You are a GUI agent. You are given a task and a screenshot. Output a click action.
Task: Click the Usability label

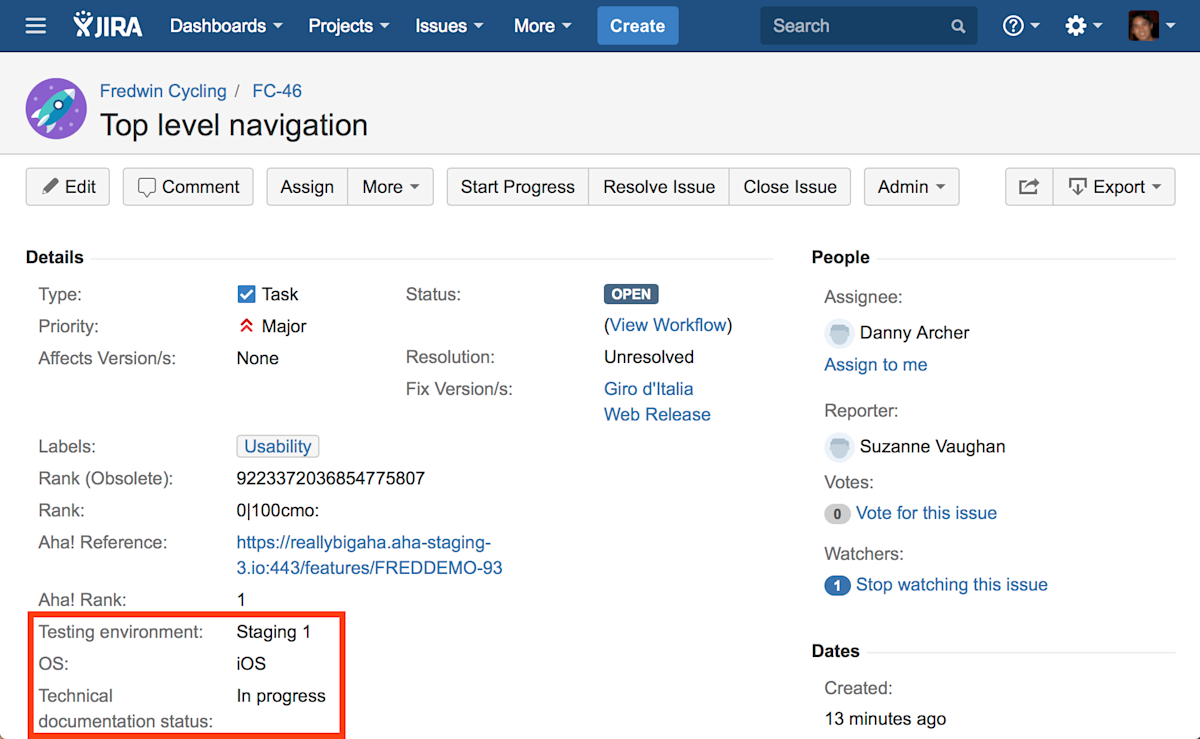278,447
